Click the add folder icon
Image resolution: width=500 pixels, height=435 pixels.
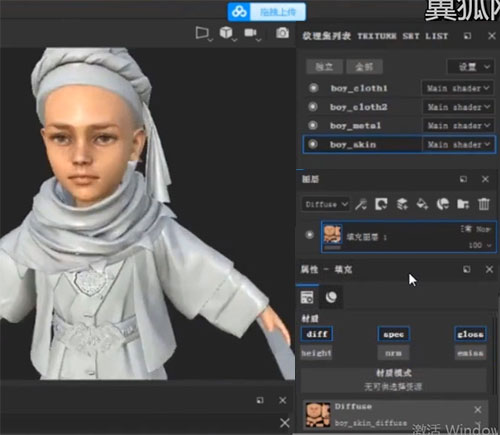click(463, 204)
